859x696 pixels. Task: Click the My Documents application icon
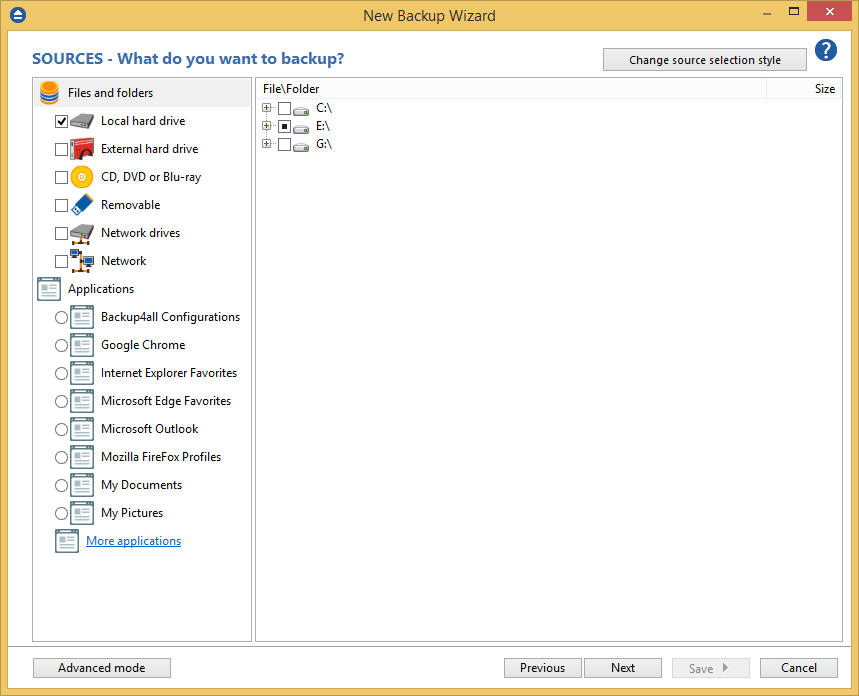[x=82, y=485]
